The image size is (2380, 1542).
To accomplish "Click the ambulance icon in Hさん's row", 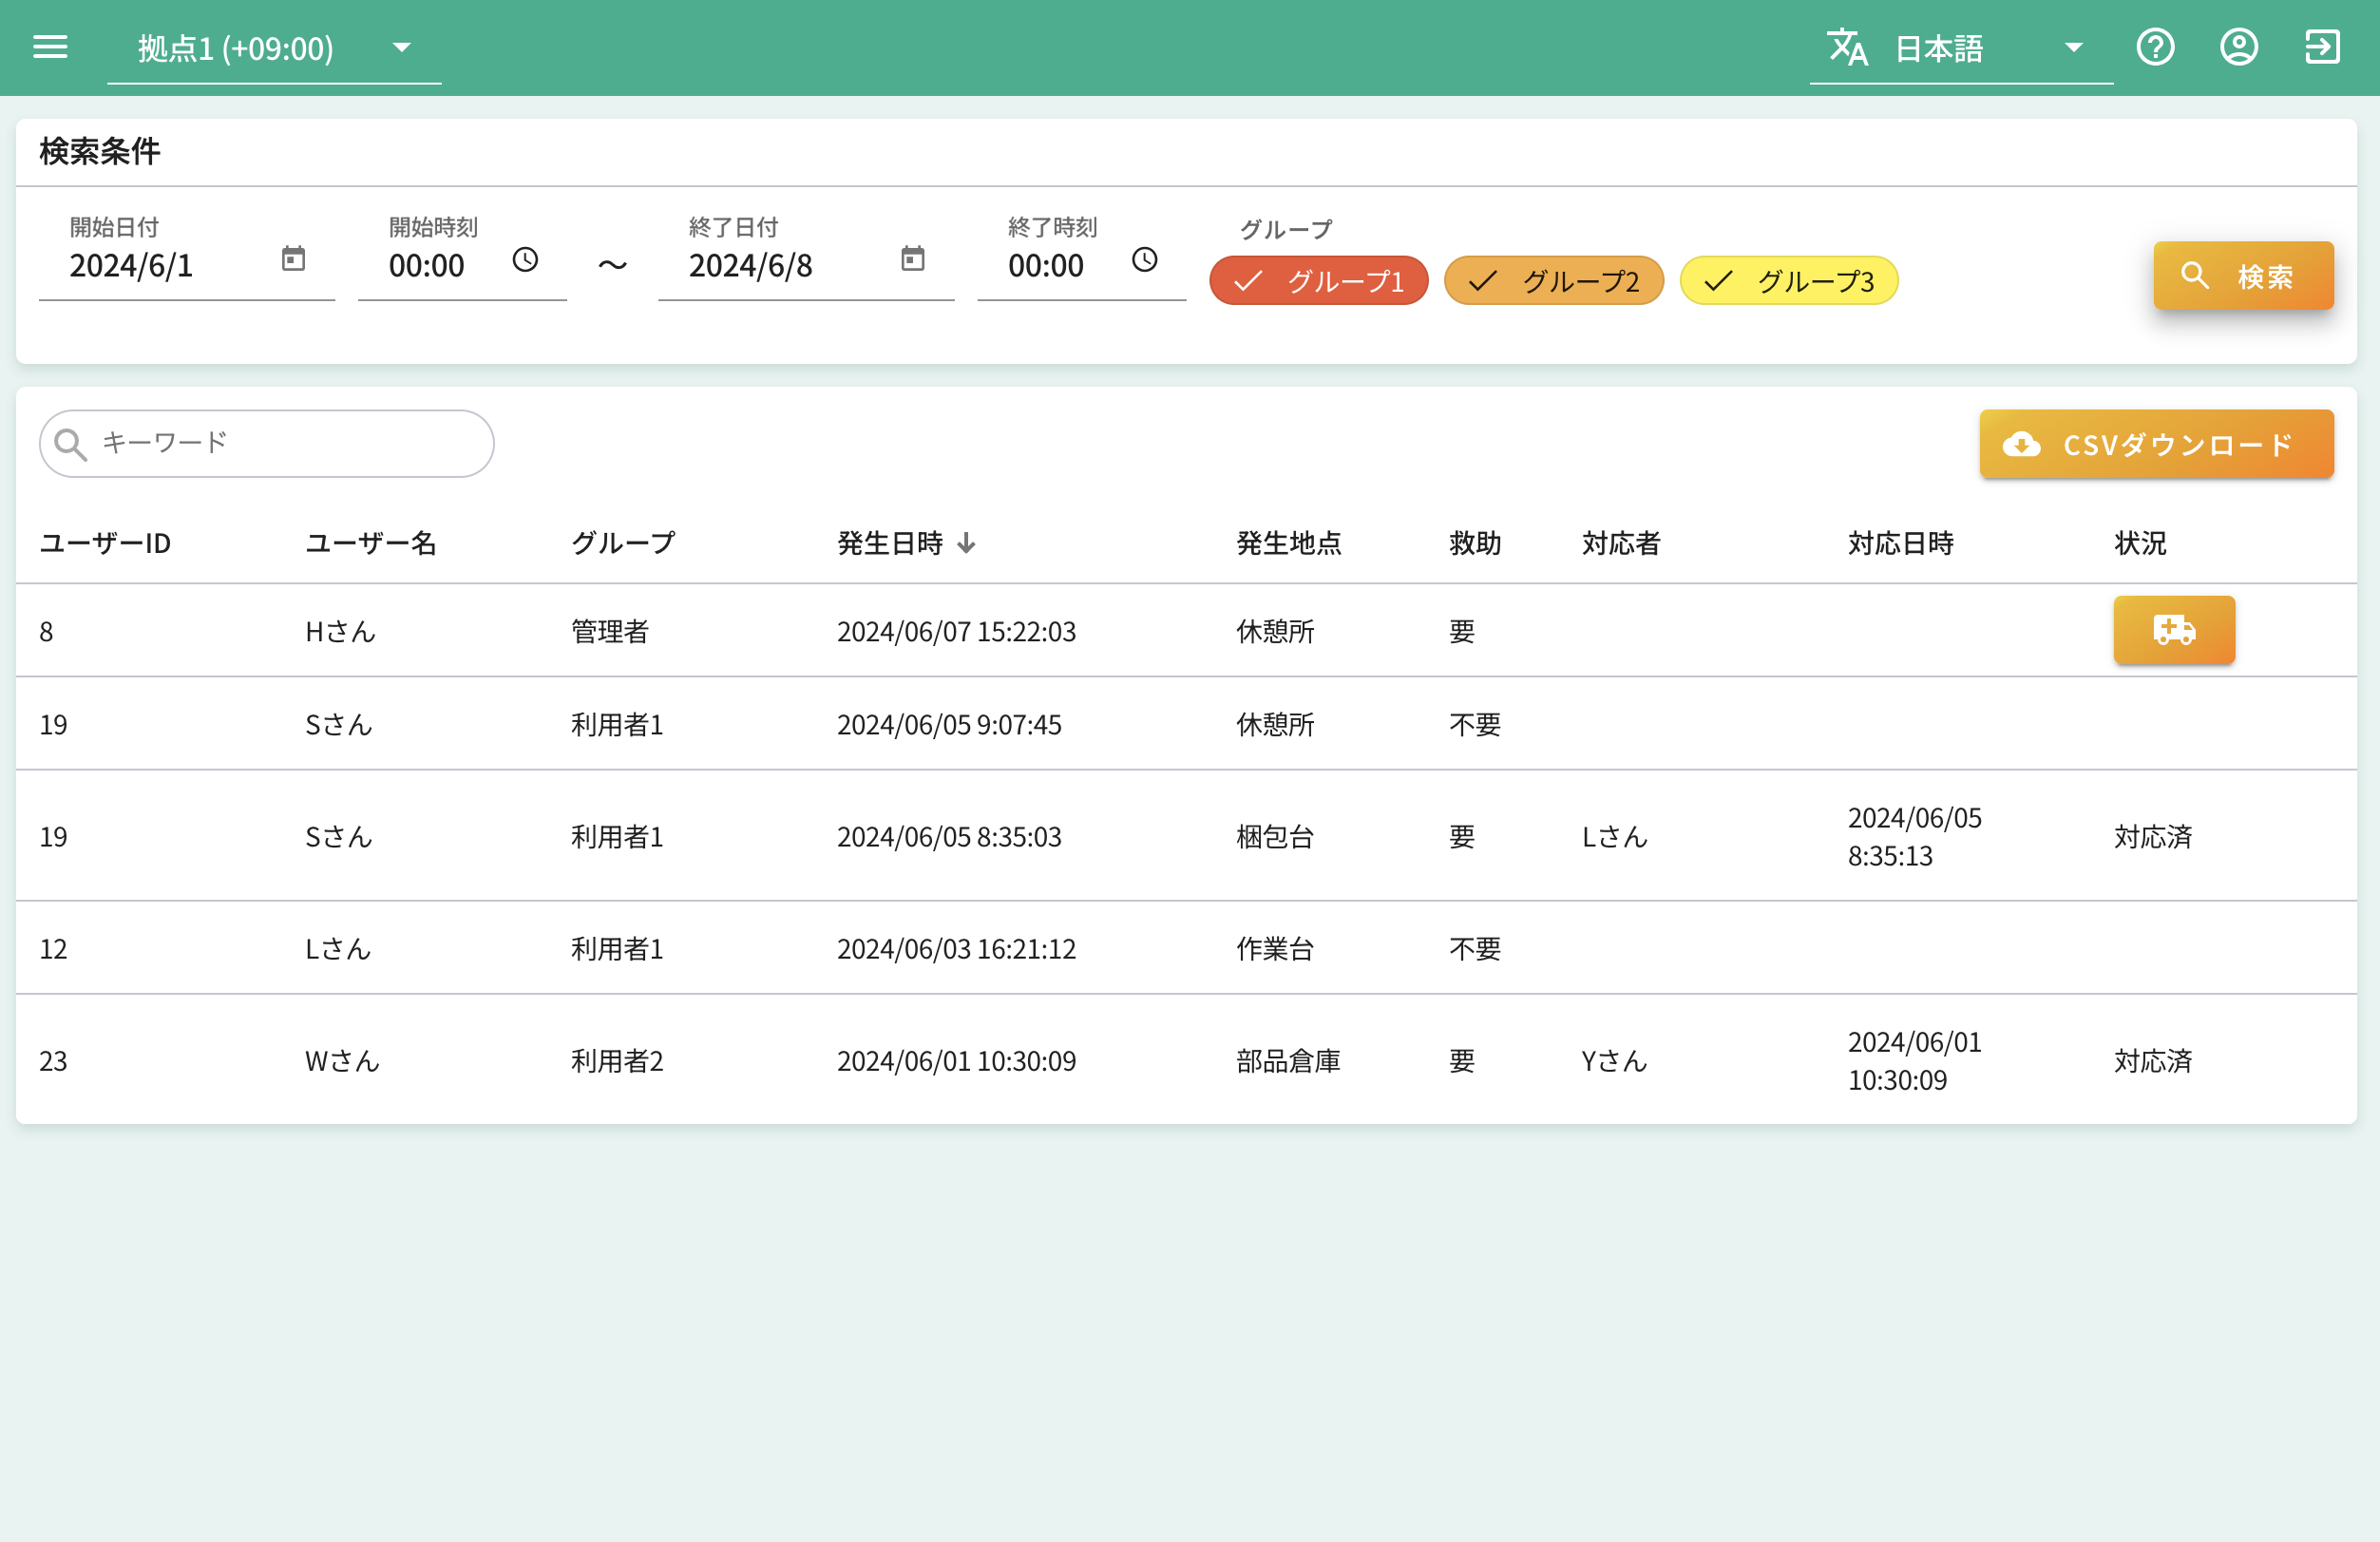I will (2174, 630).
